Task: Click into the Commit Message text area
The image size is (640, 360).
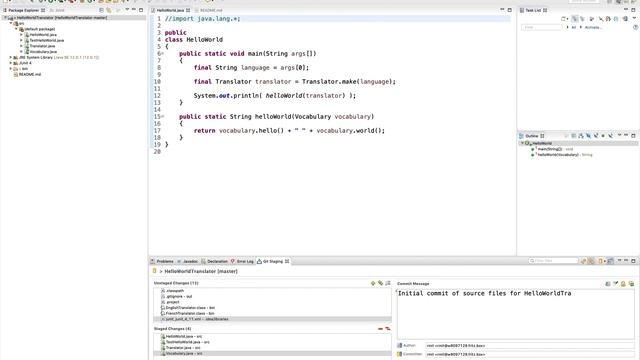Action: [516, 314]
